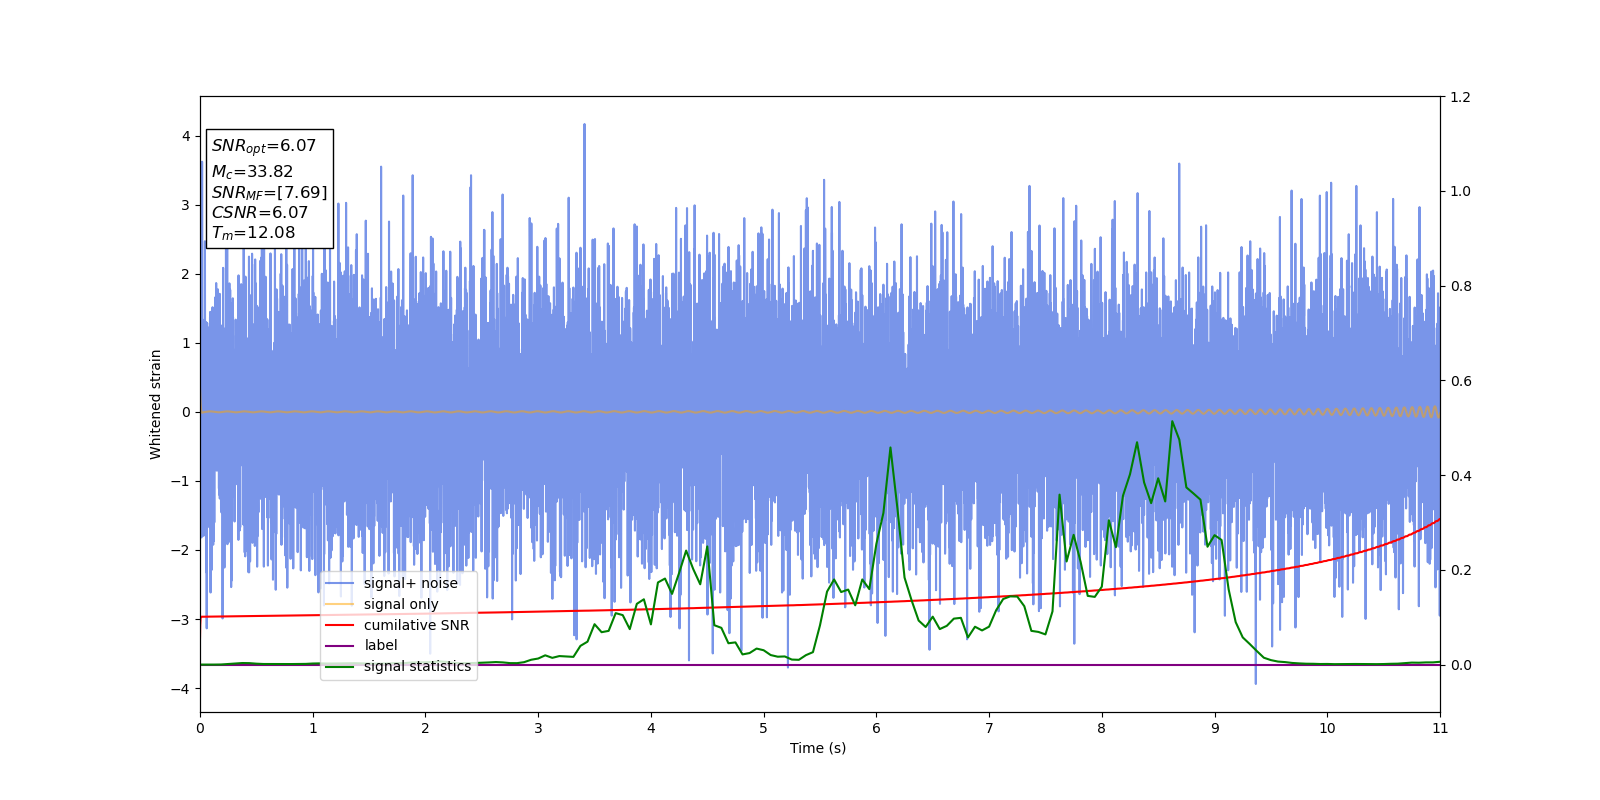The width and height of the screenshot is (1600, 800).
Task: Click the Mc=33.82 annotation text
Action: (x=252, y=172)
